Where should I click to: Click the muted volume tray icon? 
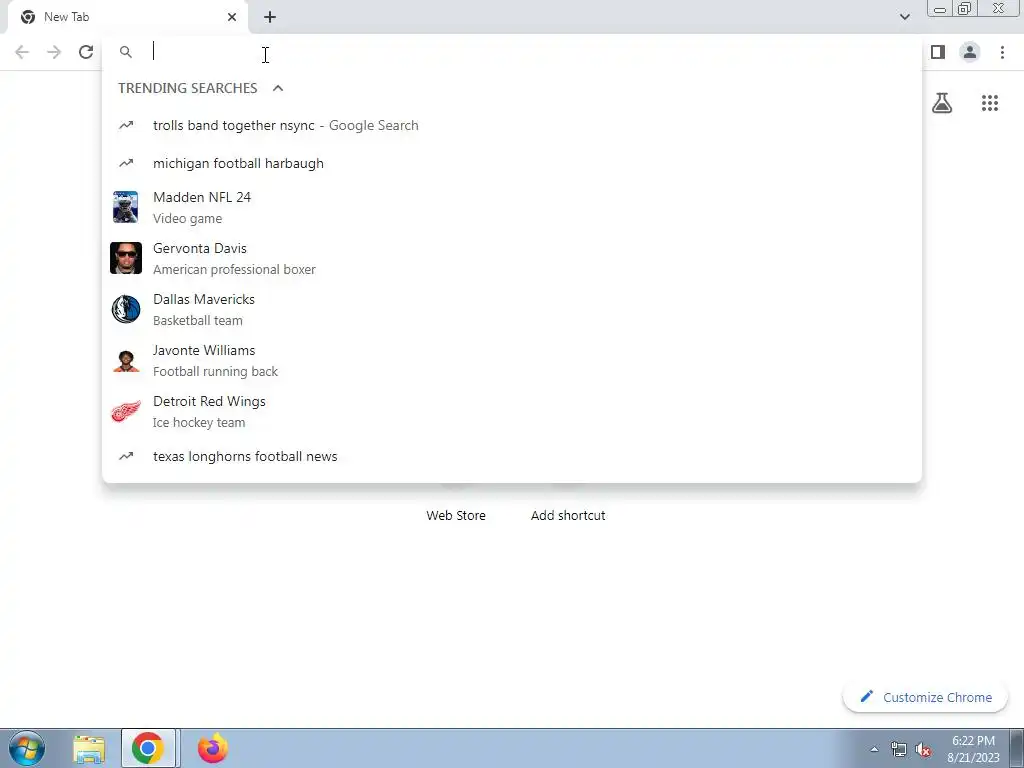(923, 750)
